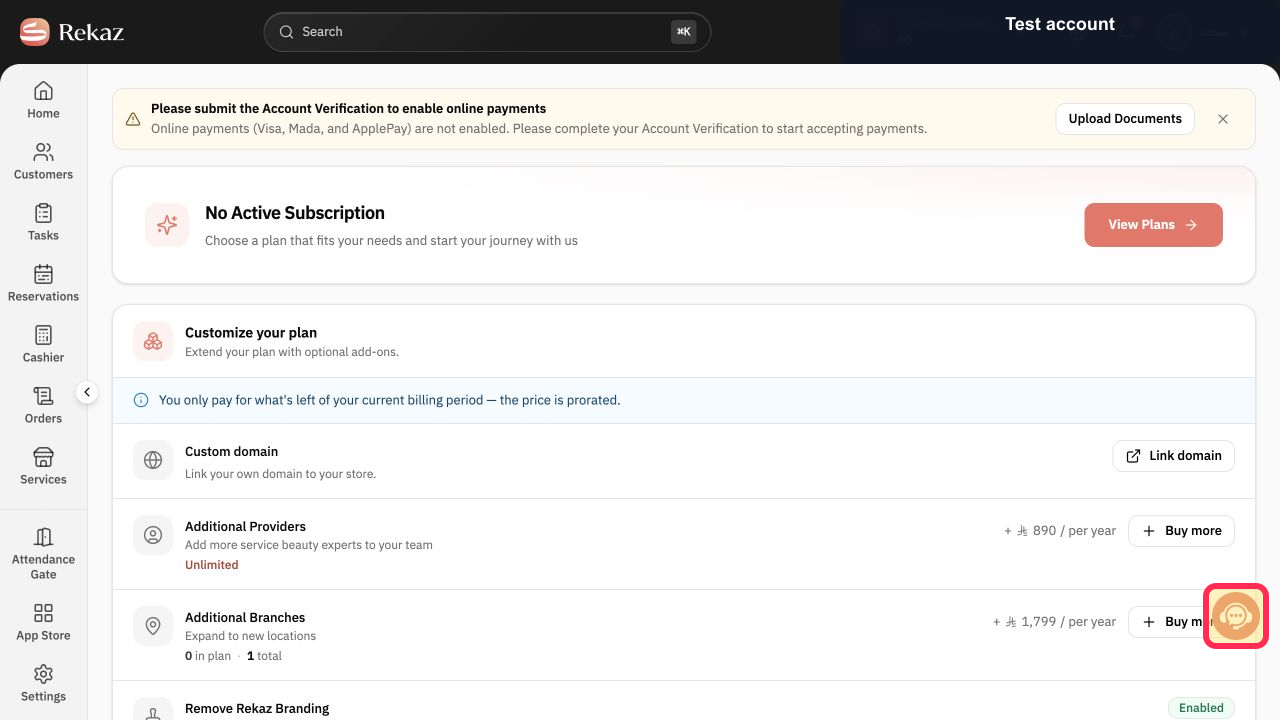Image resolution: width=1280 pixels, height=720 pixels.
Task: Click Upload Documents button
Action: coord(1125,119)
